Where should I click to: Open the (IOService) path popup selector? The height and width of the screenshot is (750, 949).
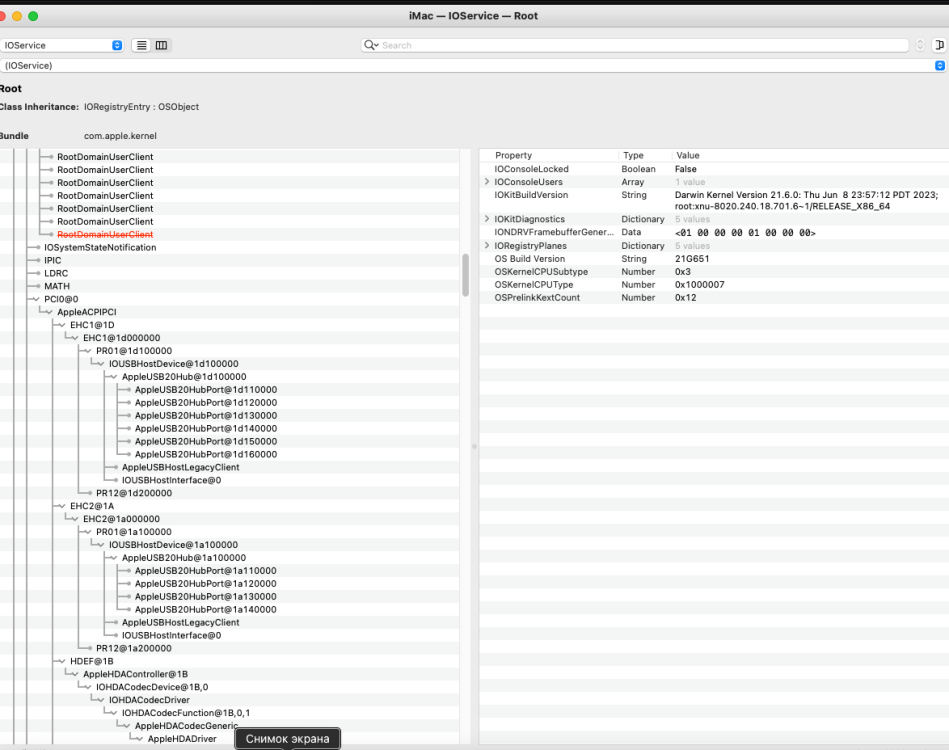tap(473, 65)
